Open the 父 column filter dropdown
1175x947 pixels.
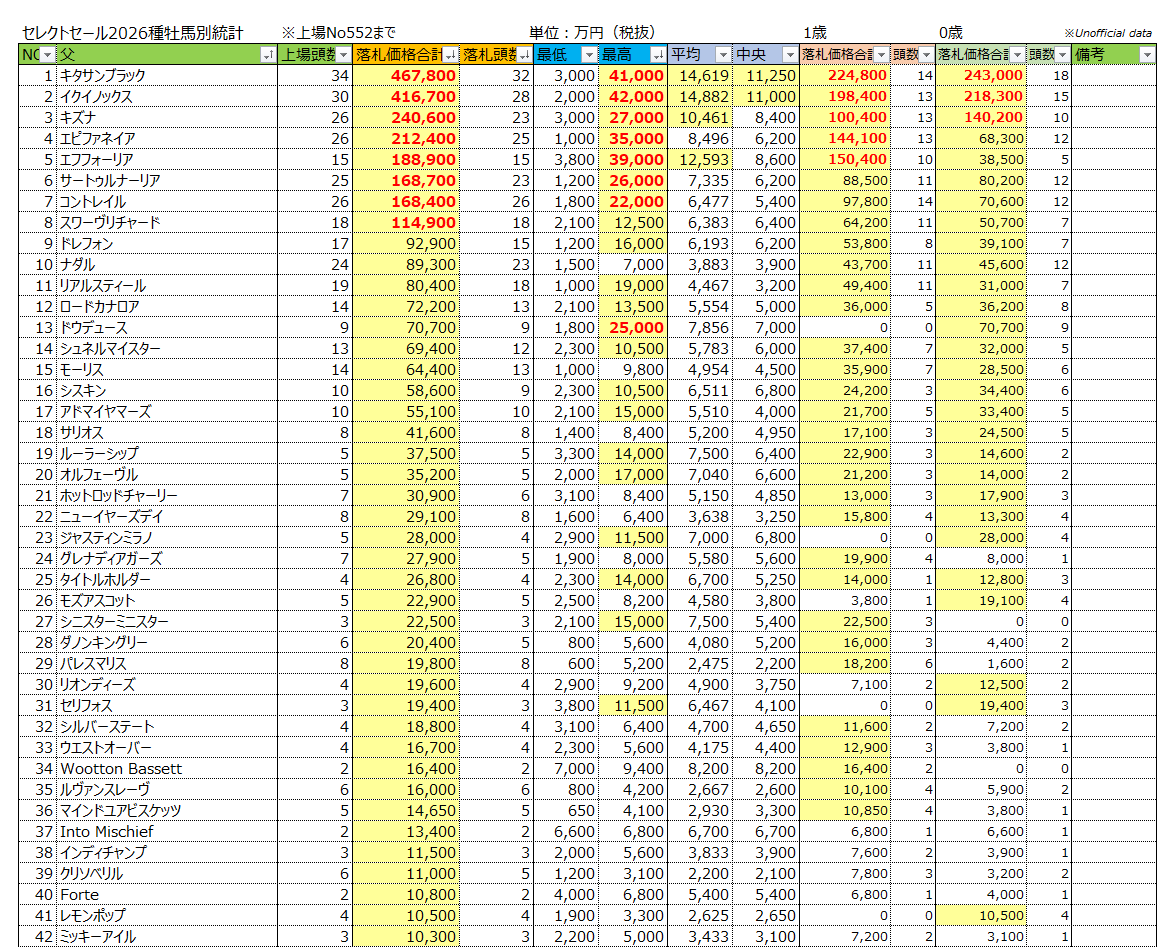click(x=268, y=55)
